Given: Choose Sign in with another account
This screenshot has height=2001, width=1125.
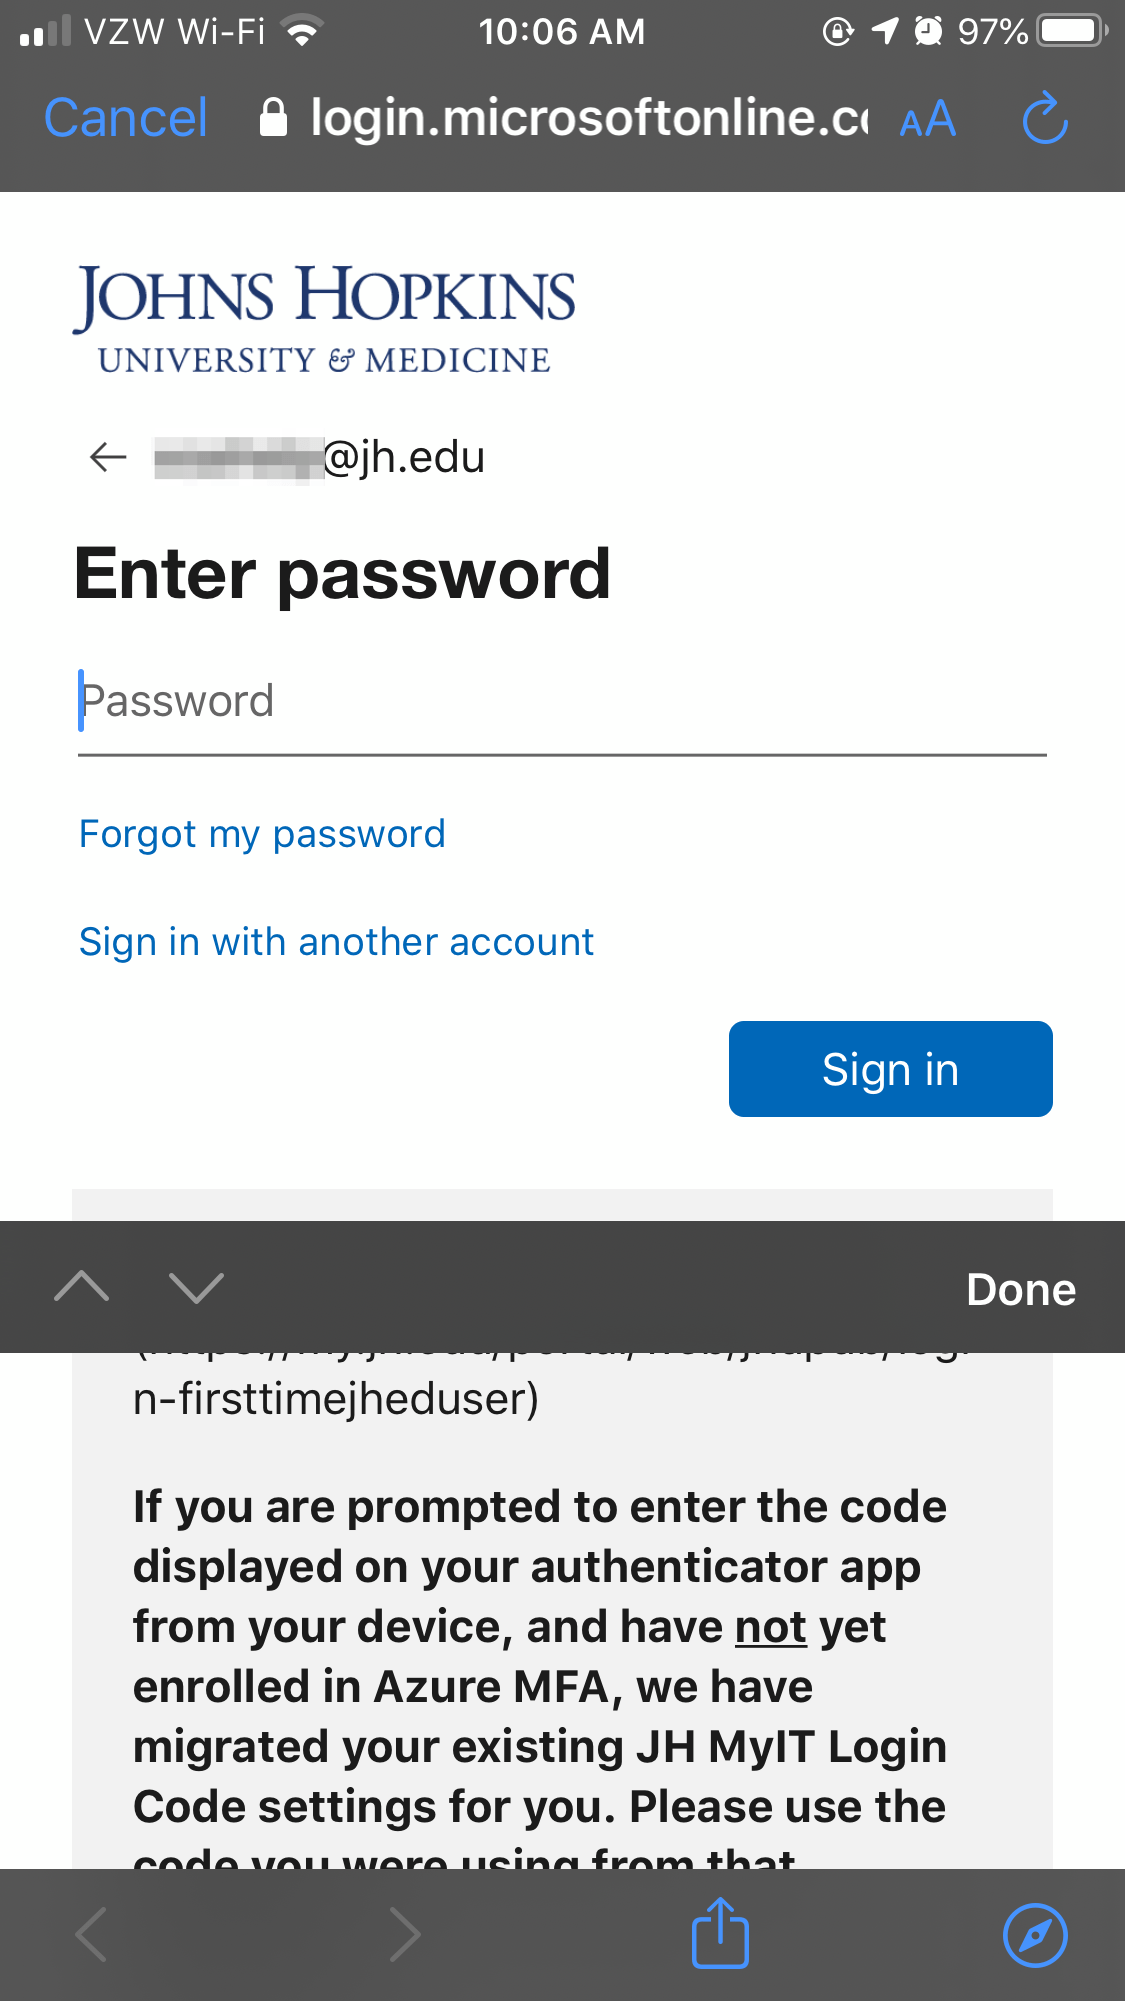Looking at the screenshot, I should coord(336,942).
